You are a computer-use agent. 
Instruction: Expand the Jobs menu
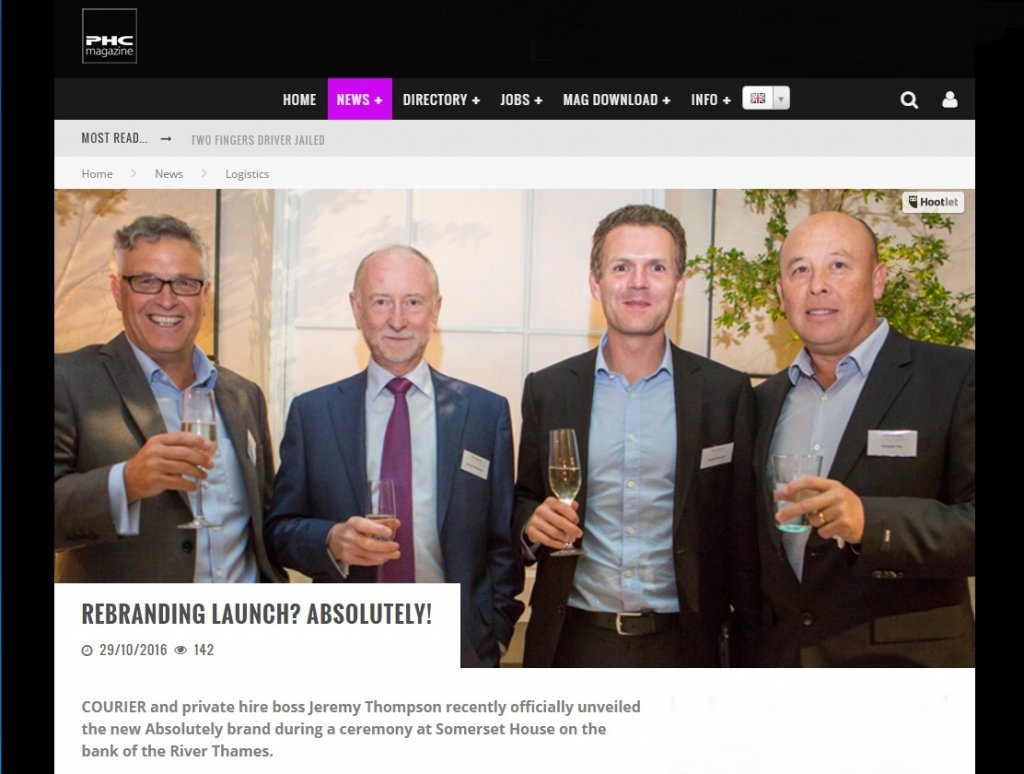coord(521,99)
